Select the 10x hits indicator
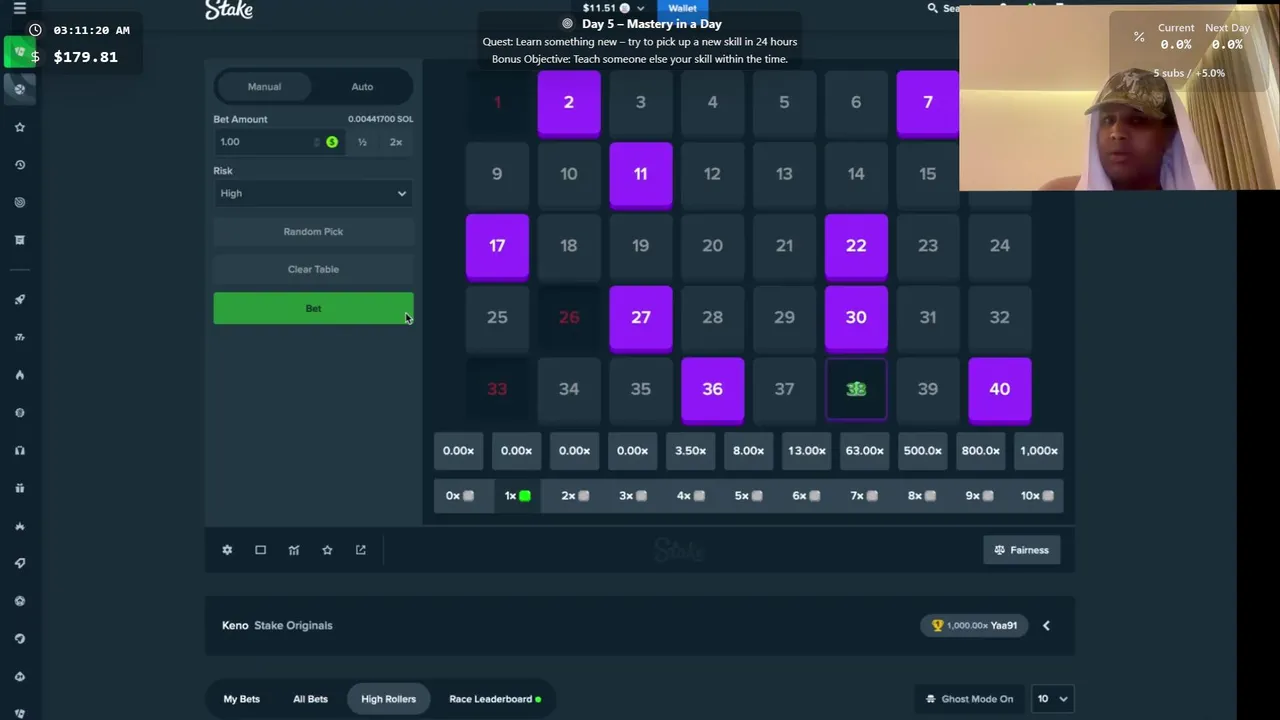The width and height of the screenshot is (1280, 720). pyautogui.click(x=1037, y=496)
